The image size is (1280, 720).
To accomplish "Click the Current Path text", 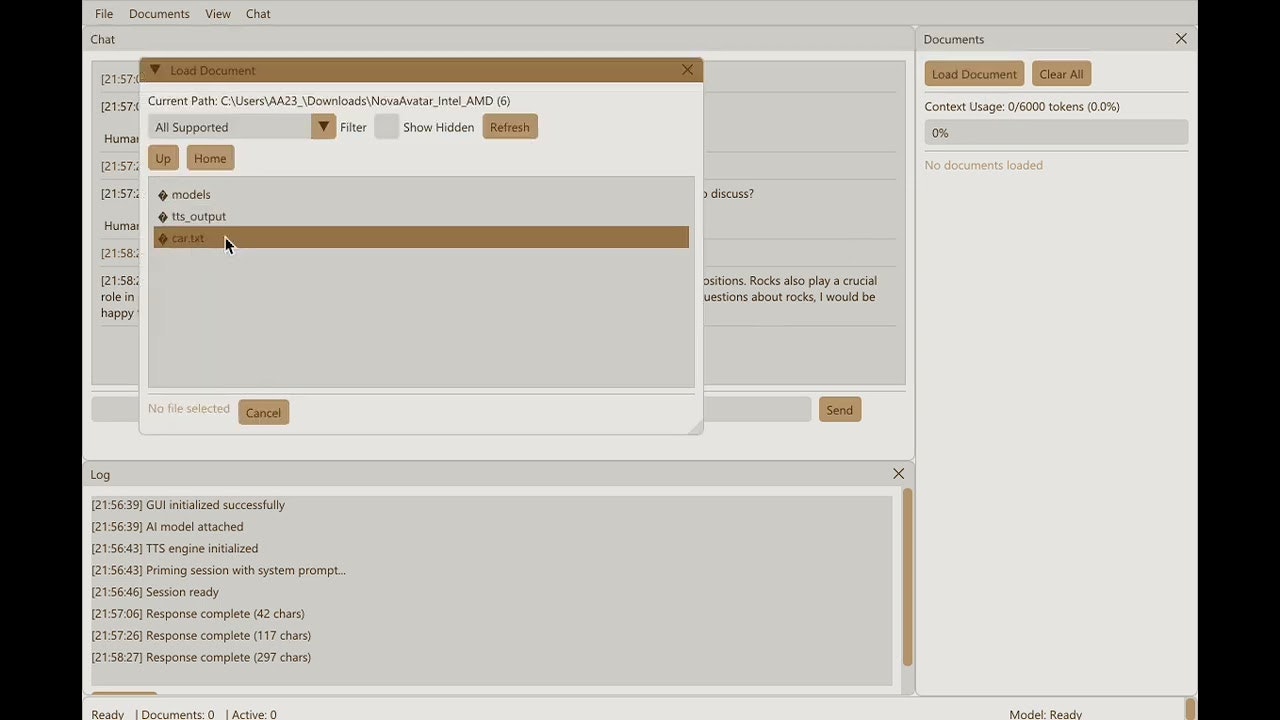I will (329, 101).
